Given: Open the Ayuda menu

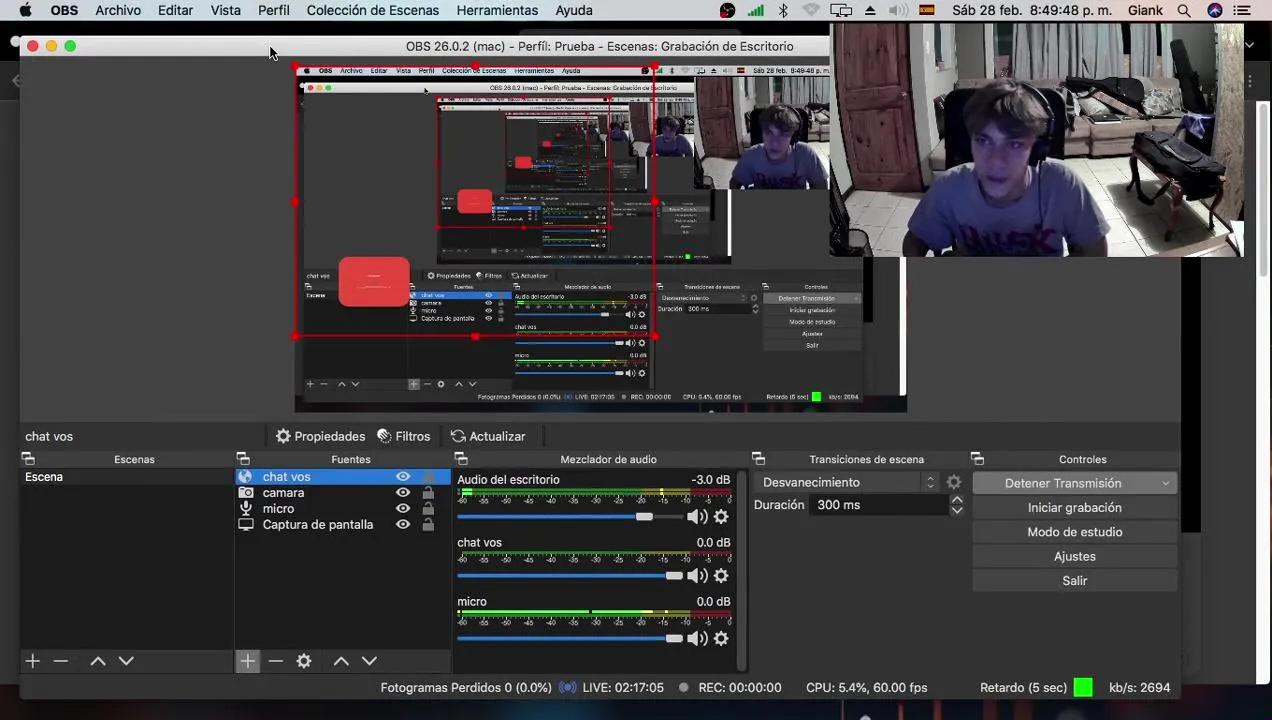Looking at the screenshot, I should [x=574, y=10].
